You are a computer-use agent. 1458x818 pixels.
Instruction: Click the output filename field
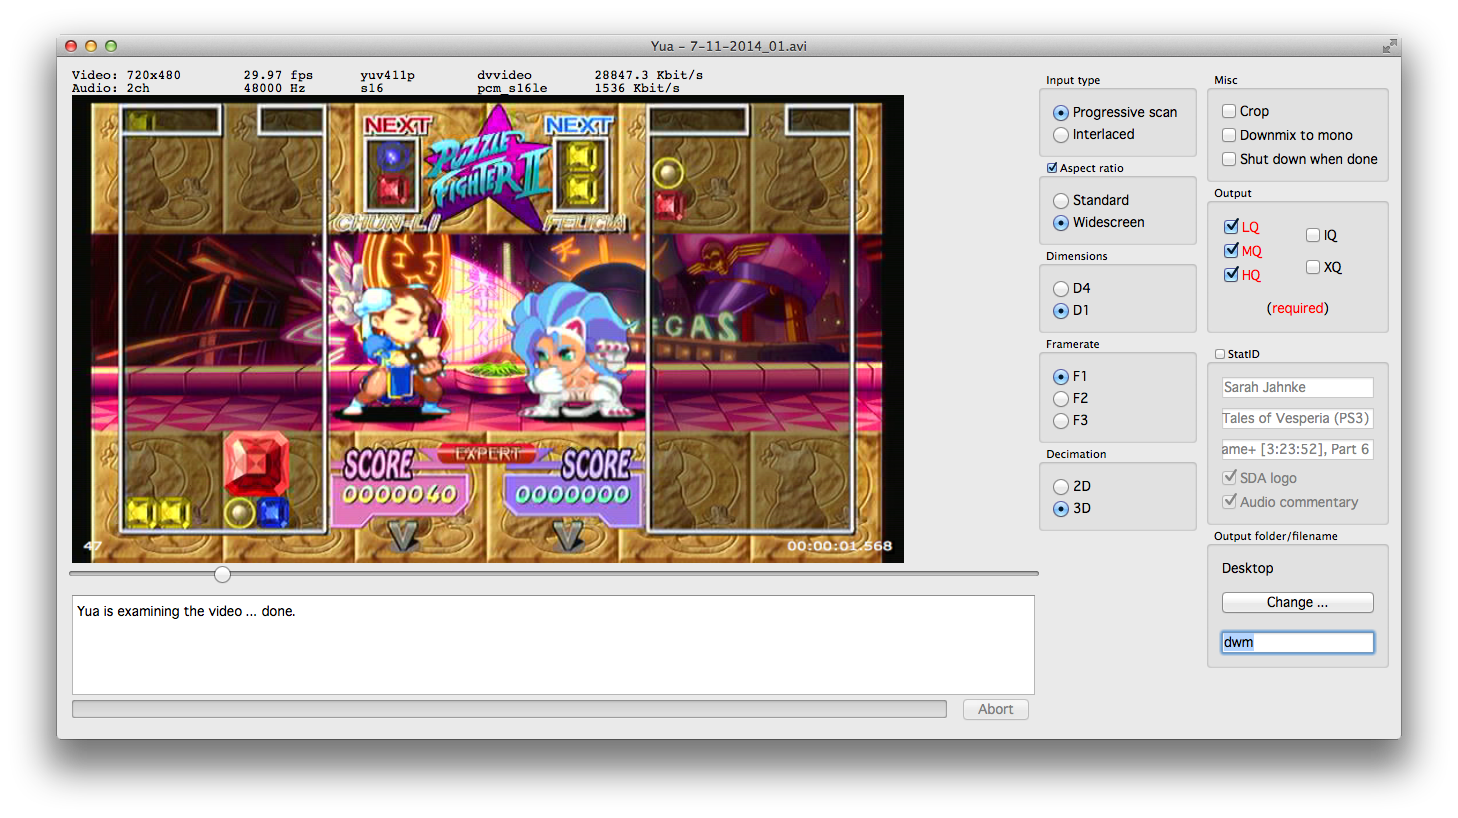coord(1297,642)
